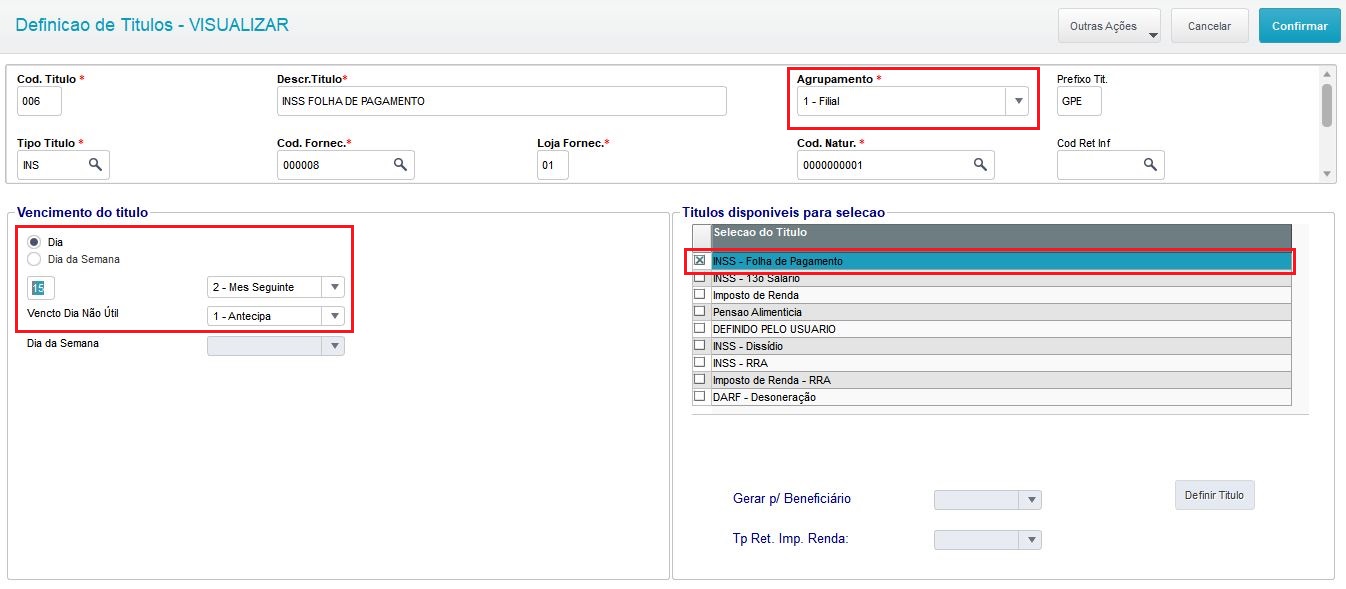Check Imposto de Renda - RRA checkbox

tap(700, 380)
